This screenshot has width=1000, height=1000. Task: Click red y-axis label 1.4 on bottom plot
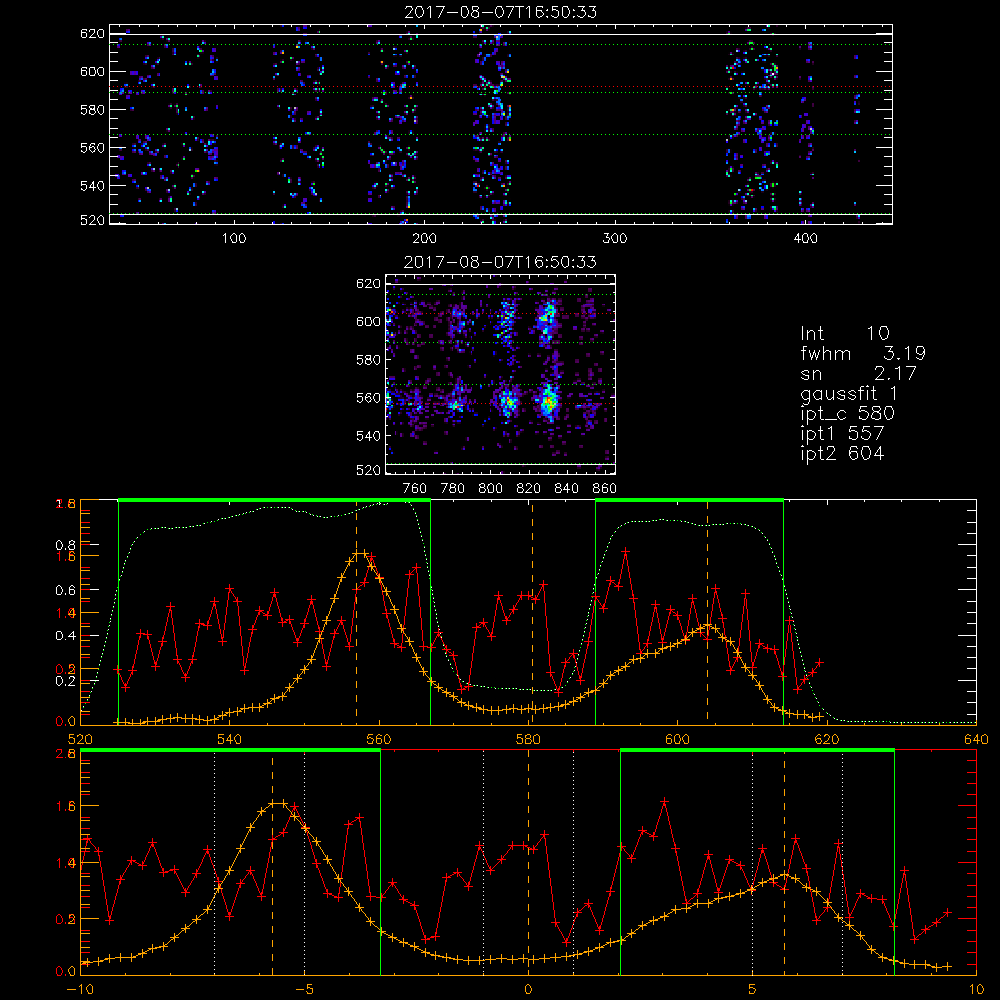[x=65, y=864]
